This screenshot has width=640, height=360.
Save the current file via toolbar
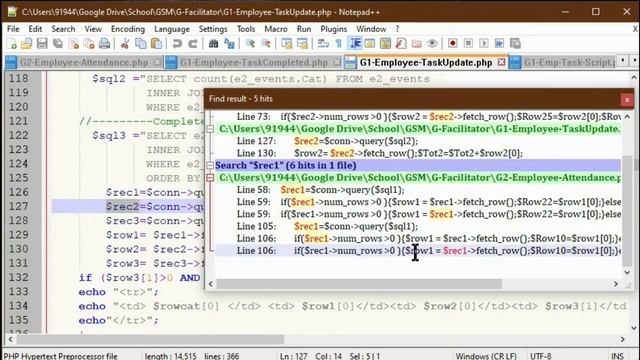pyautogui.click(x=42, y=44)
